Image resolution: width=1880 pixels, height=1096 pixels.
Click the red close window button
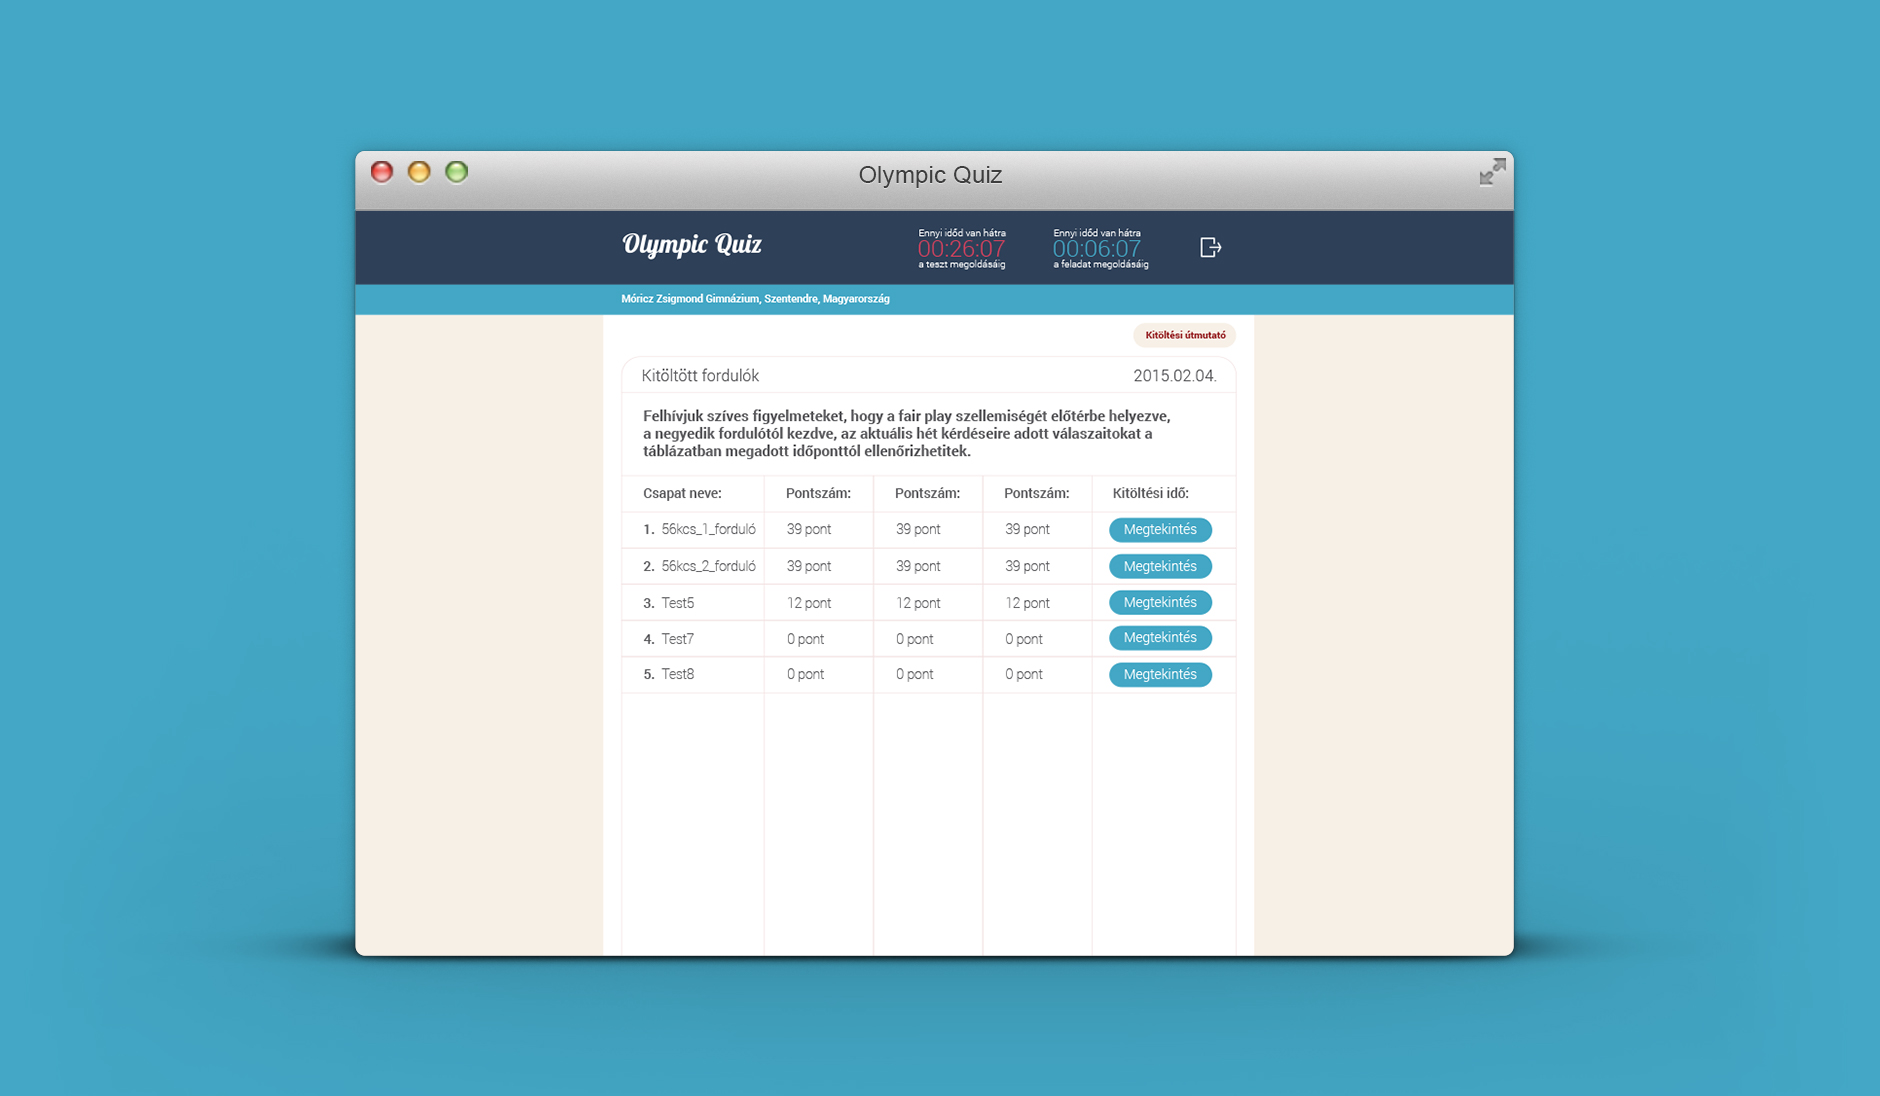coord(382,172)
